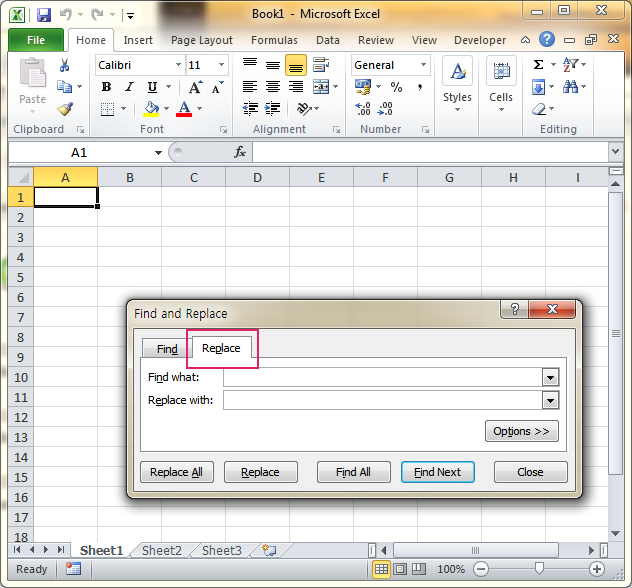632x588 pixels.
Task: Toggle Italic formatting
Action: [x=129, y=87]
